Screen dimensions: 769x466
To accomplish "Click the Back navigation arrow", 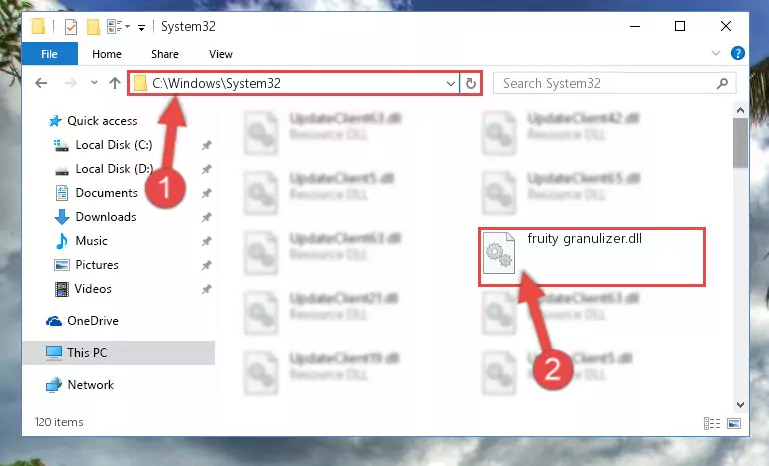I will pyautogui.click(x=41, y=83).
